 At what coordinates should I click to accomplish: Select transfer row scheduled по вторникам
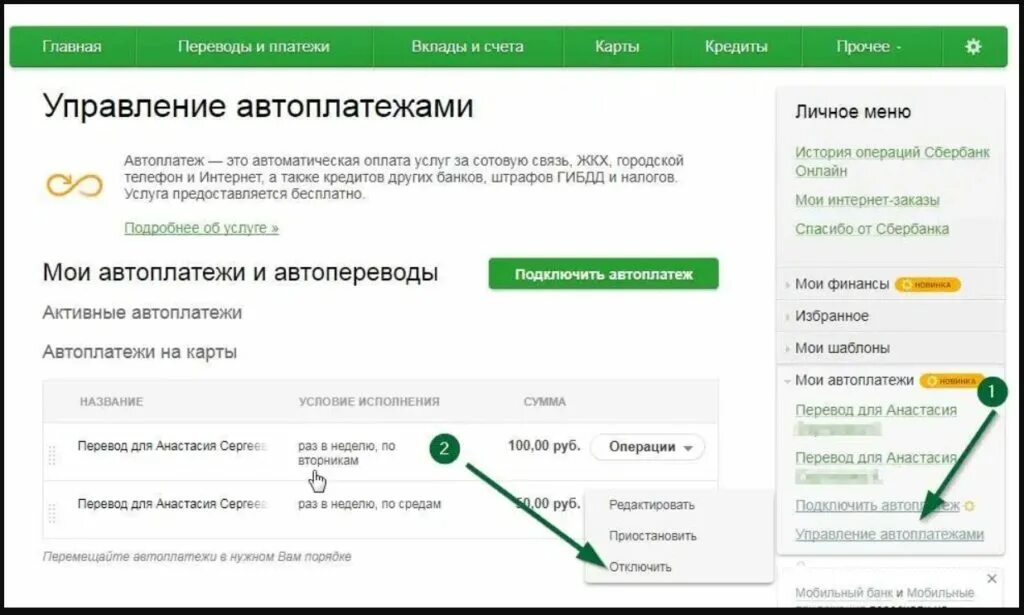coord(381,452)
